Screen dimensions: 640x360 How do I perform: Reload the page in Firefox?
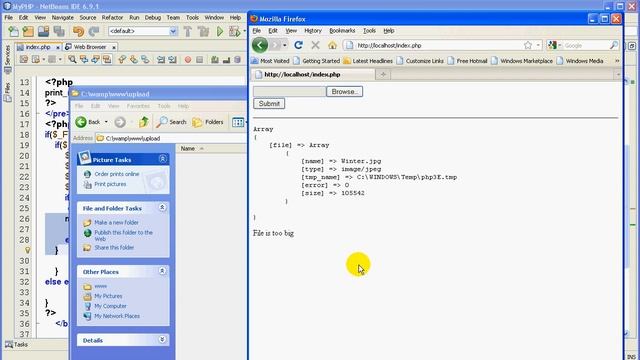[x=298, y=45]
